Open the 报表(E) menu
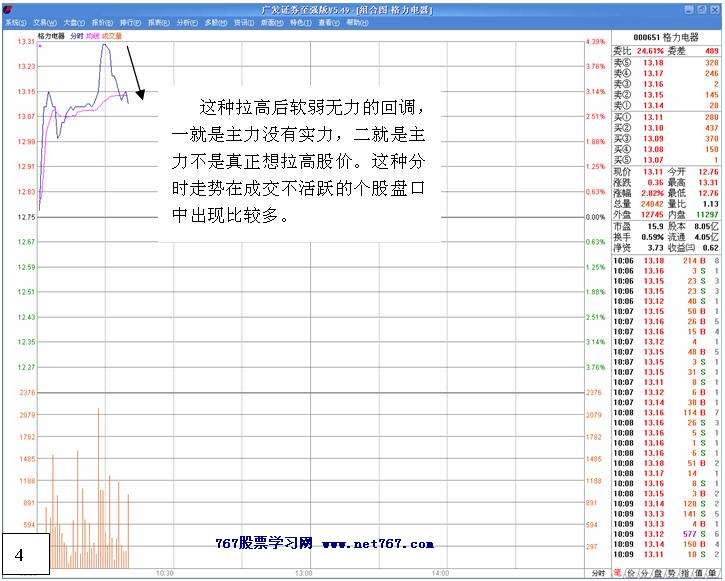The height and width of the screenshot is (581, 725). click(159, 23)
